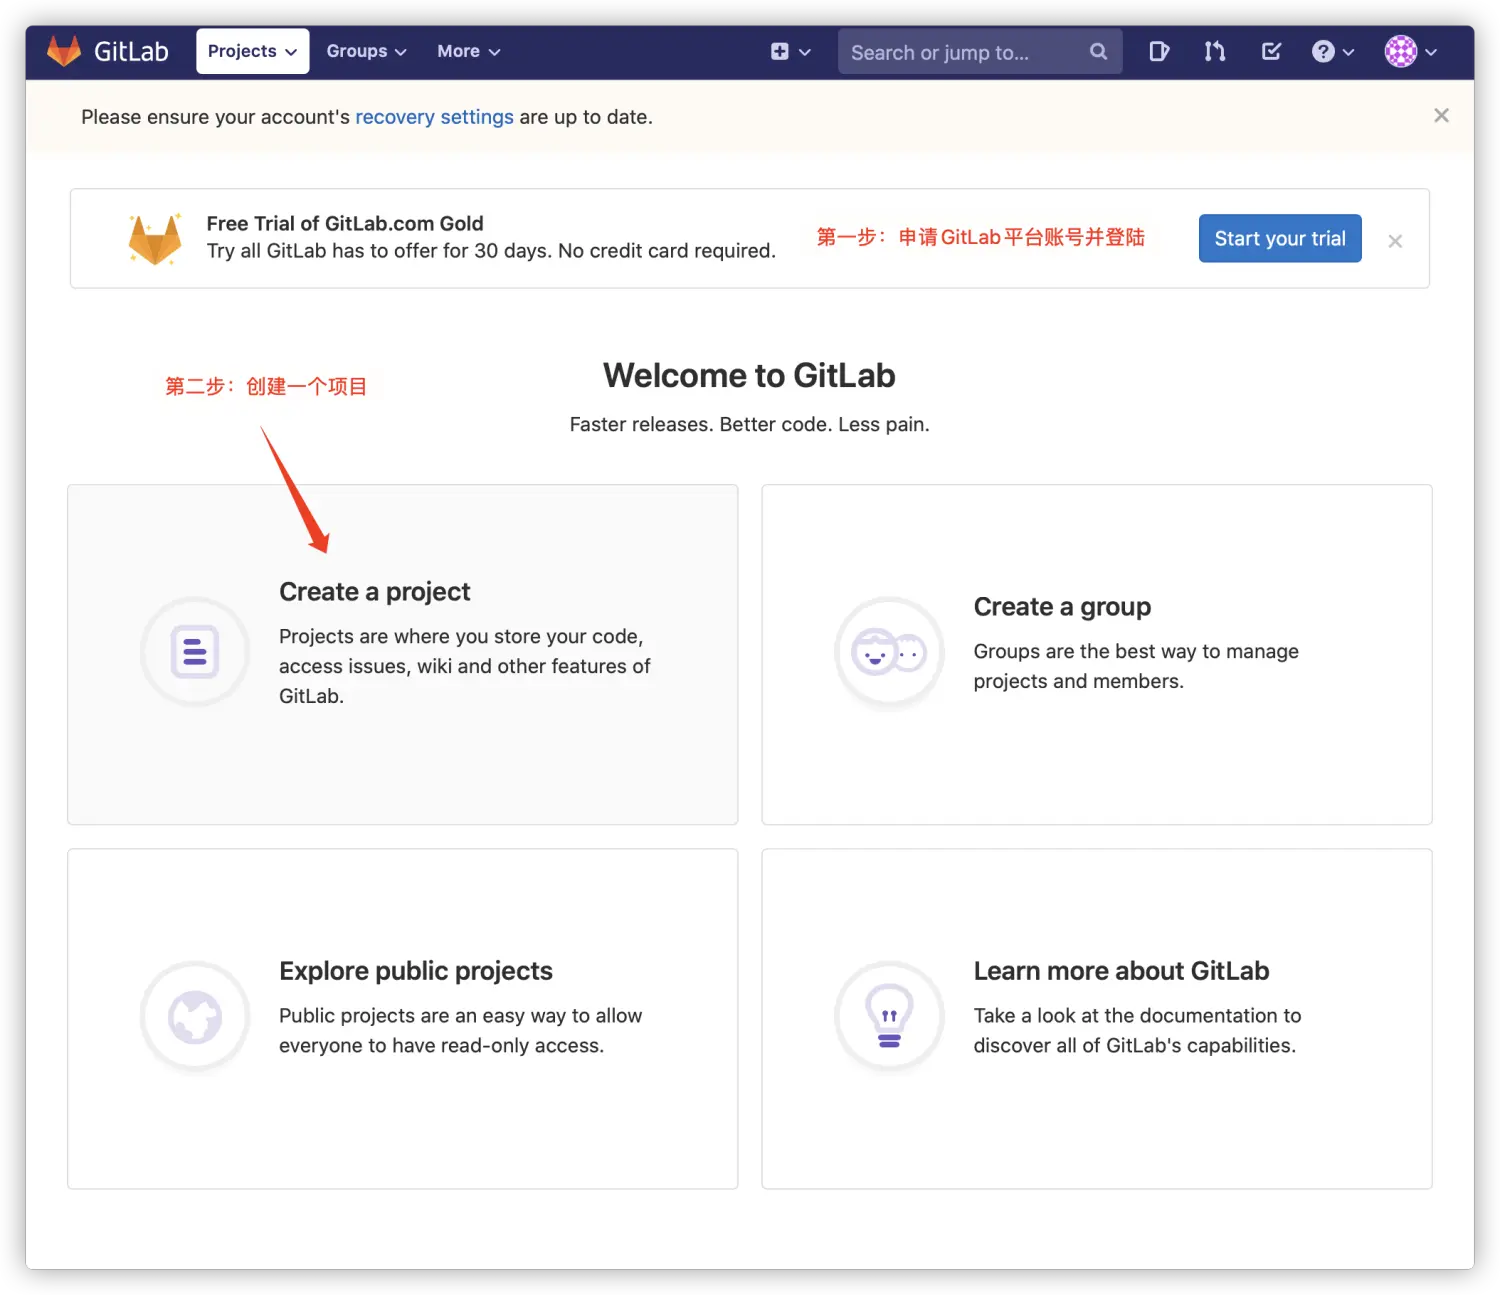Open the Issues icon in navbar
Viewport: 1500px width, 1295px height.
pyautogui.click(x=1158, y=51)
